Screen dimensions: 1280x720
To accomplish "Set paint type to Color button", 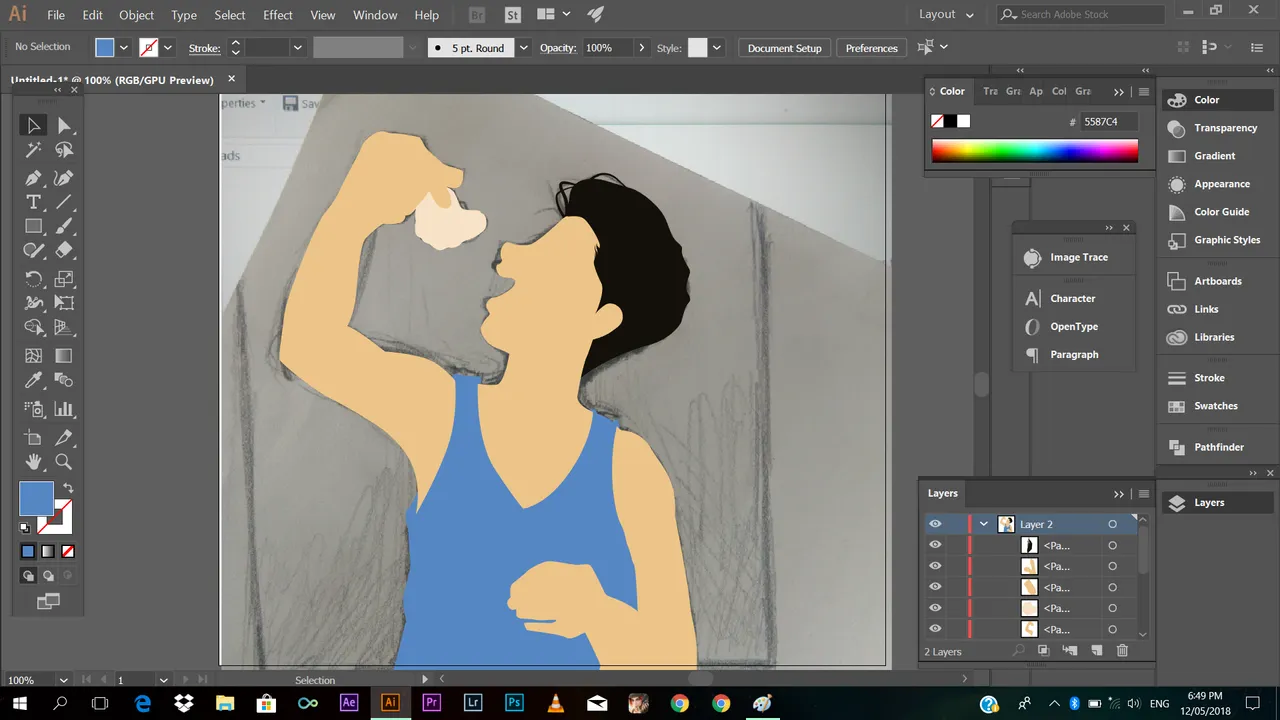I will [28, 551].
